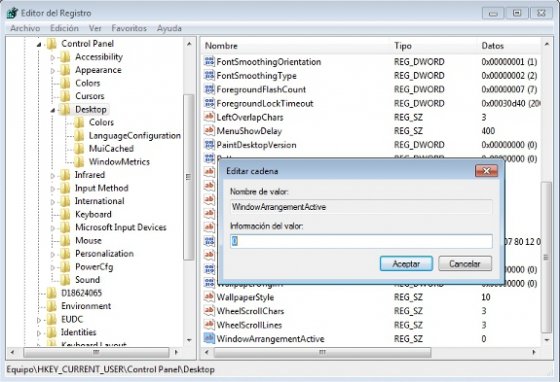The height and width of the screenshot is (382, 560).
Task: Open the Archivo menu
Action: (25, 28)
